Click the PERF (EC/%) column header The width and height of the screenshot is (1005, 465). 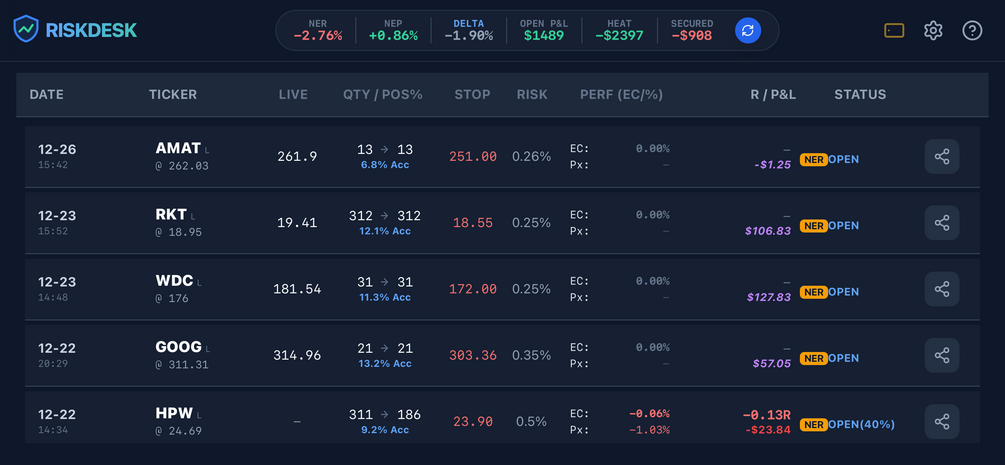pyautogui.click(x=621, y=95)
